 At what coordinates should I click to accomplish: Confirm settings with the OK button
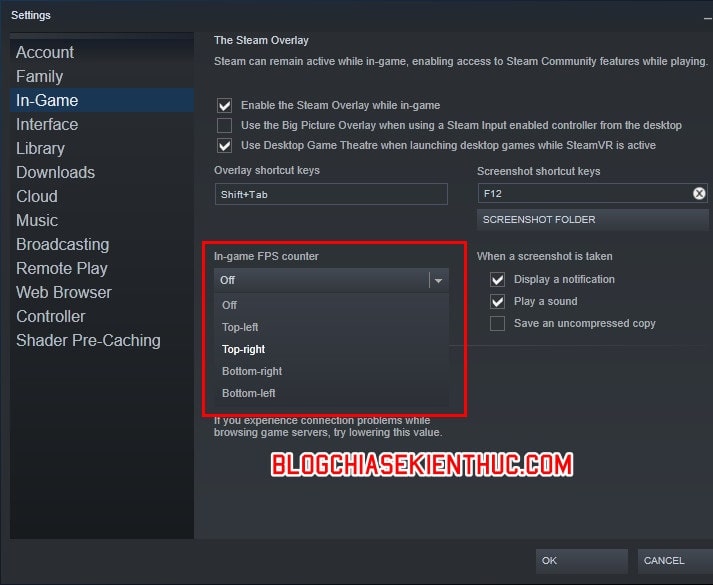coord(582,561)
